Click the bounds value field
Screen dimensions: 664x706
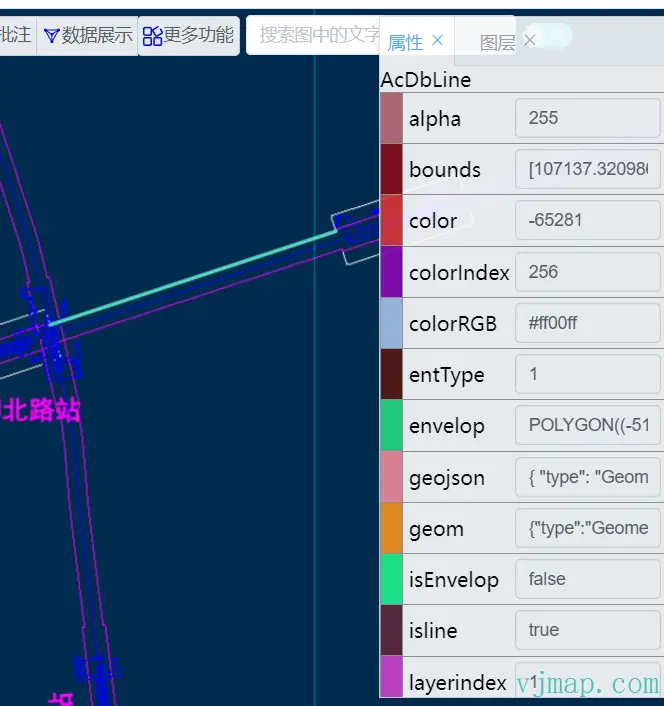tap(587, 169)
